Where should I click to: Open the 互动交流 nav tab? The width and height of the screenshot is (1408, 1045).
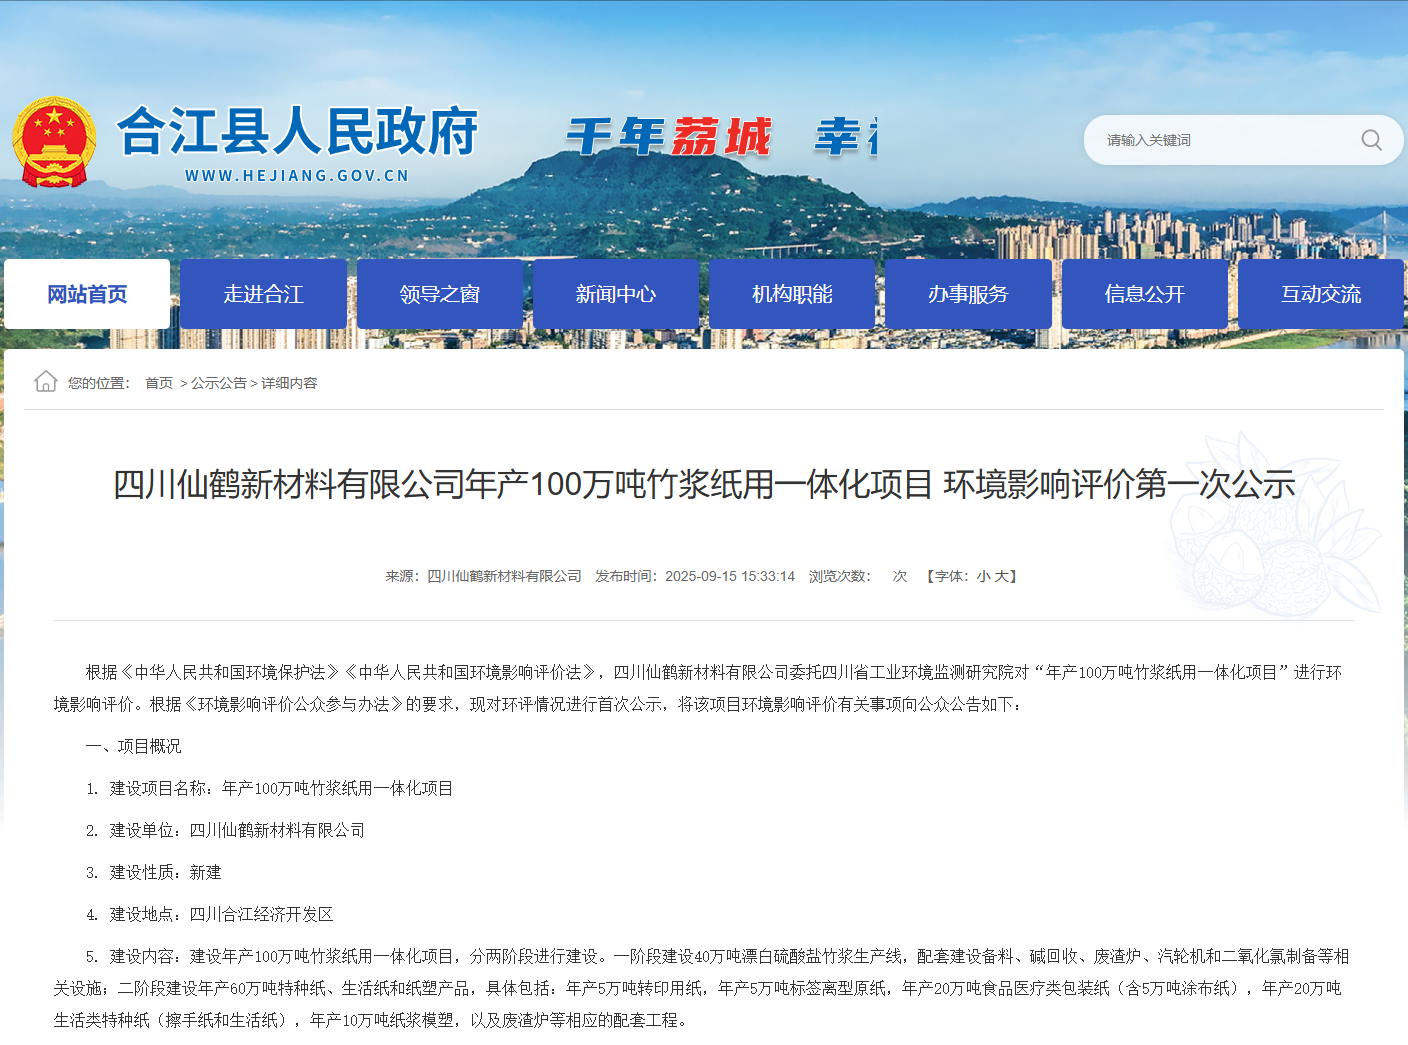tap(1321, 294)
